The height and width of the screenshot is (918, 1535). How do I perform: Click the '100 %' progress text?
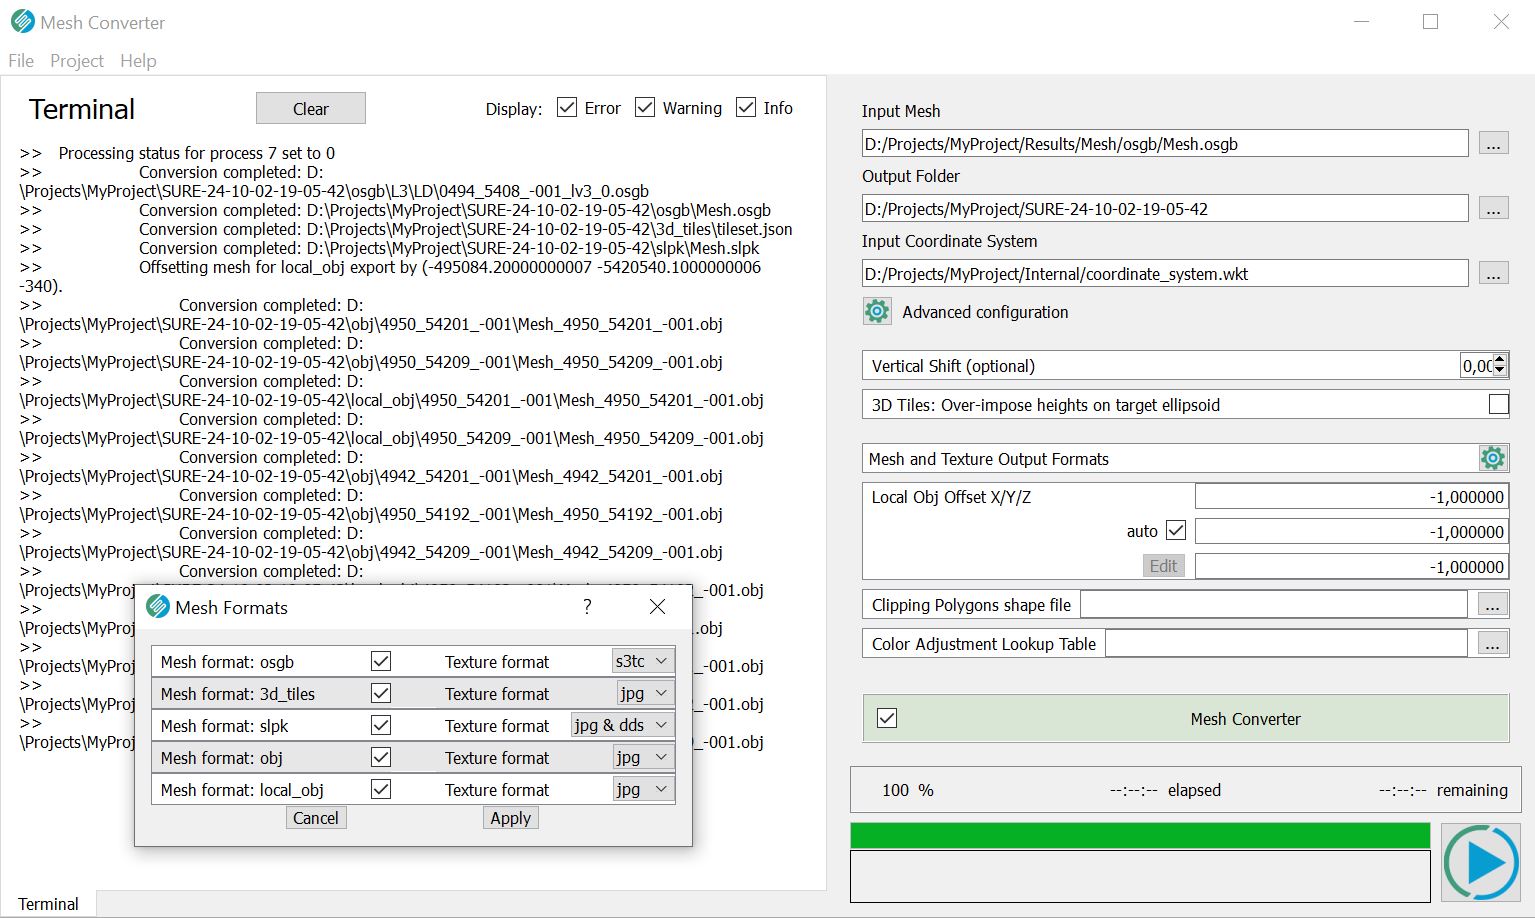(908, 790)
